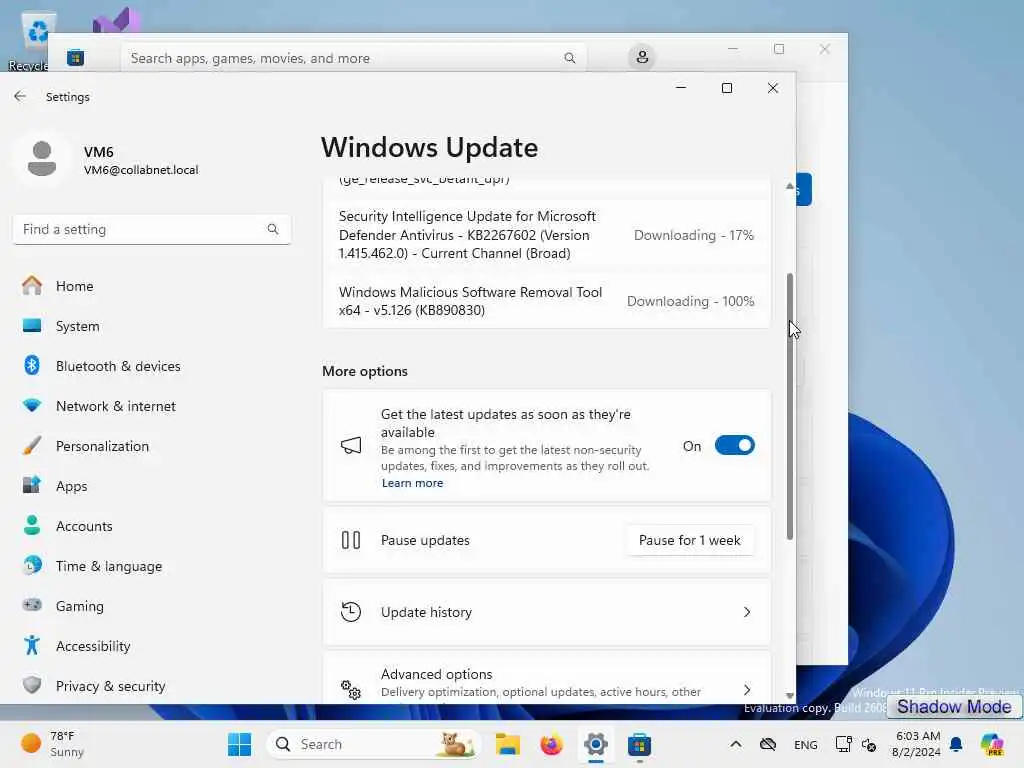Click the VM6@collabnet.local account text
Viewport: 1024px width, 768px height.
coord(141,170)
